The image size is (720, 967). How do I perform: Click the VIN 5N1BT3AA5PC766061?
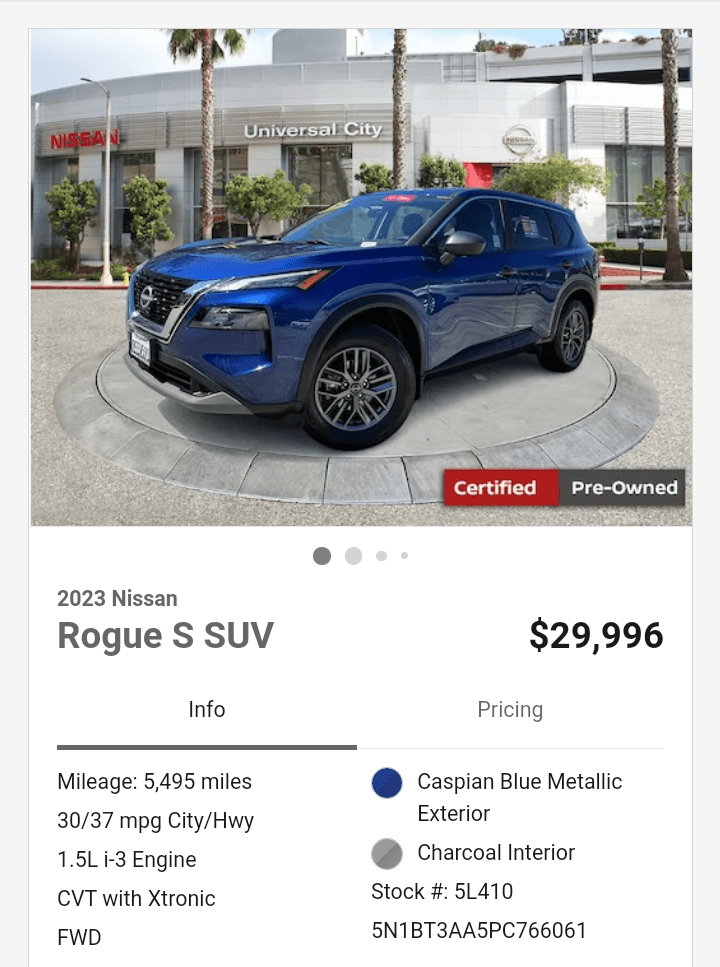pyautogui.click(x=479, y=931)
